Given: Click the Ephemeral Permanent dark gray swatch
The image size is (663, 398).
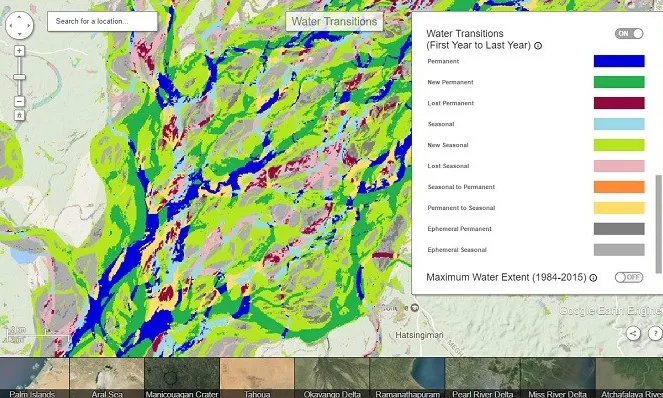Looking at the screenshot, I should pyautogui.click(x=619, y=229).
